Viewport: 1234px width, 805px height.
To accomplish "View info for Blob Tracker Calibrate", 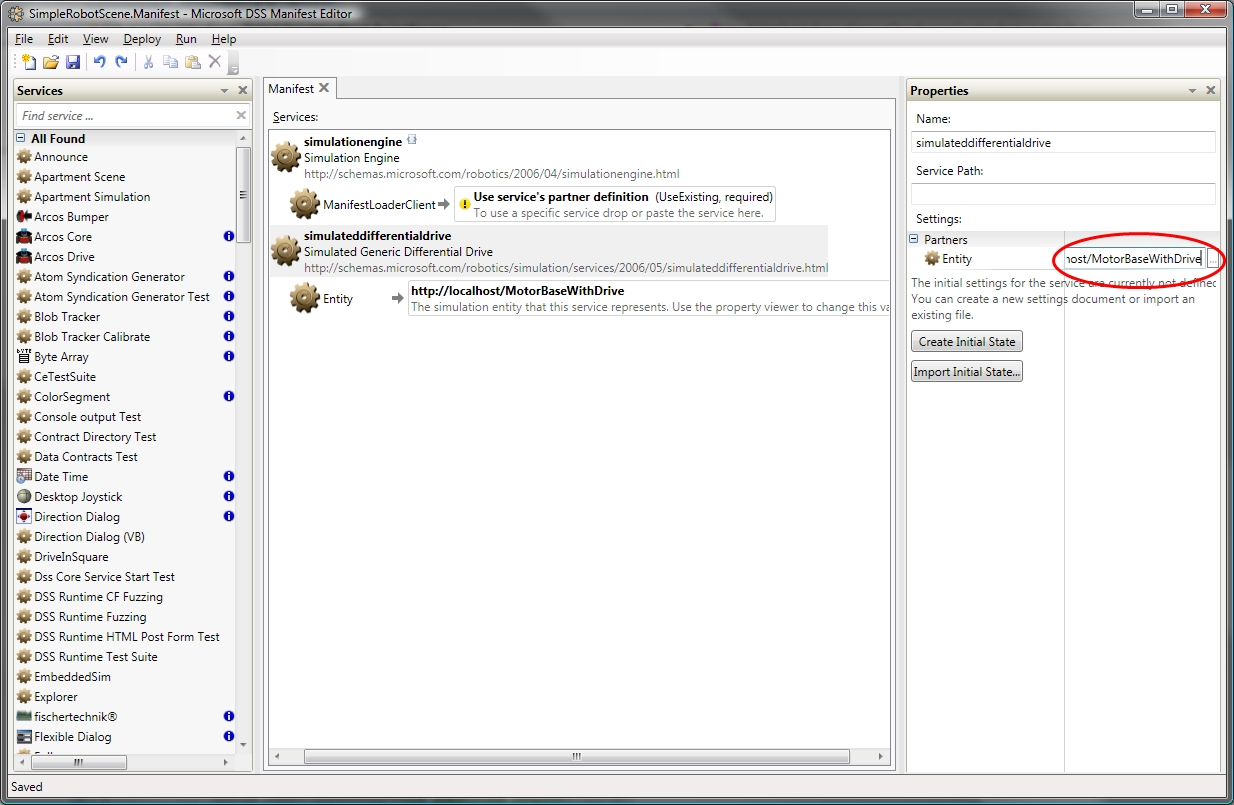I will (229, 337).
